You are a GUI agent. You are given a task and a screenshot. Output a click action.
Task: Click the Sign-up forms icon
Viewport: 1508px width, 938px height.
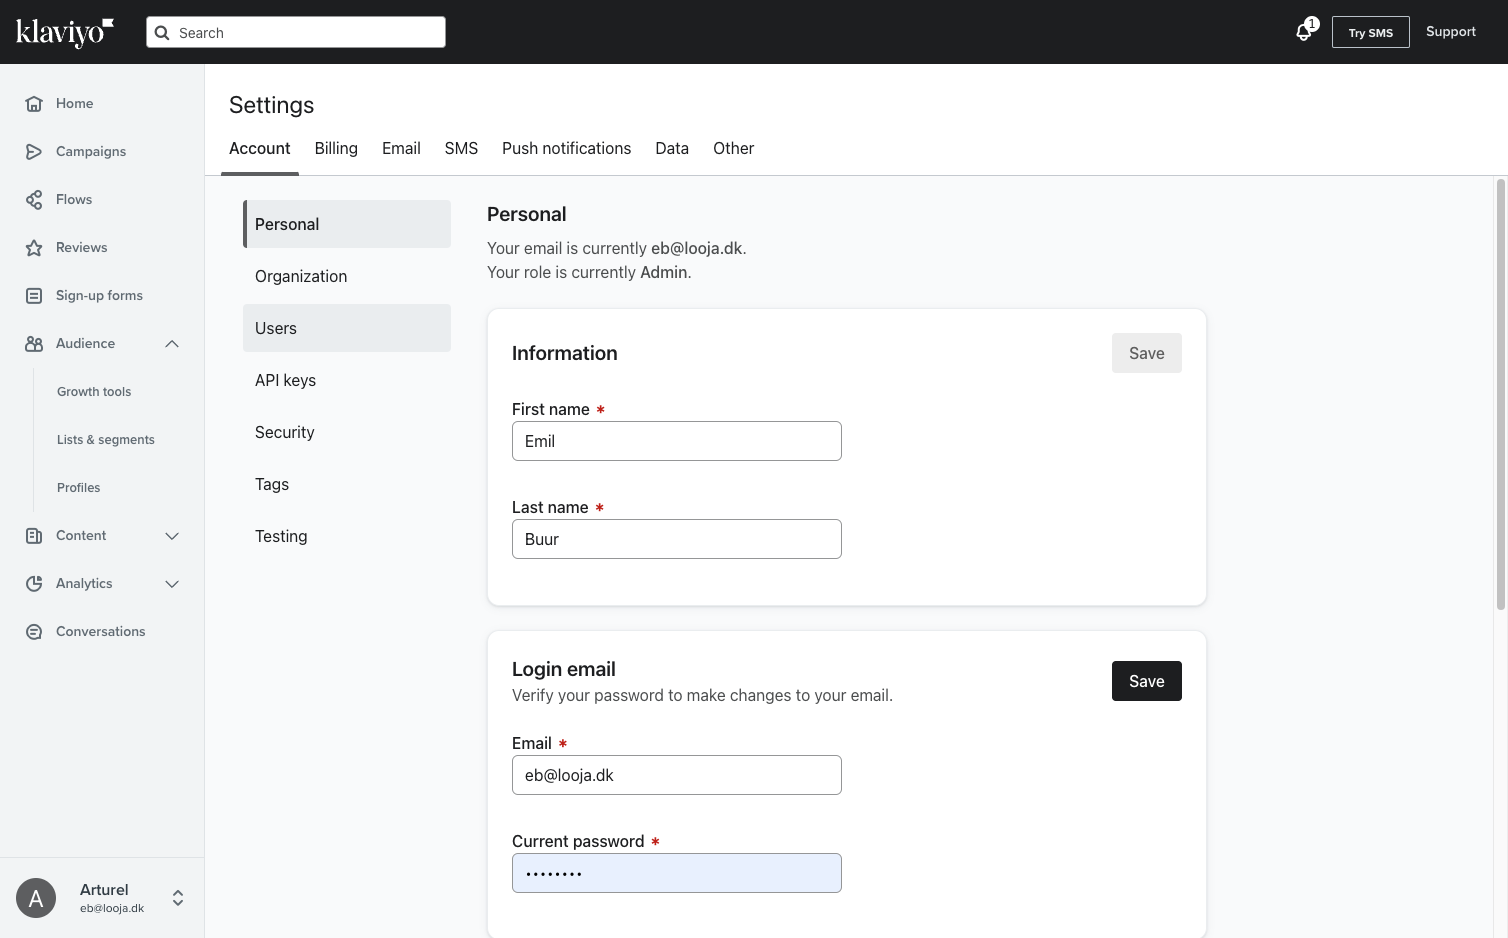click(34, 296)
